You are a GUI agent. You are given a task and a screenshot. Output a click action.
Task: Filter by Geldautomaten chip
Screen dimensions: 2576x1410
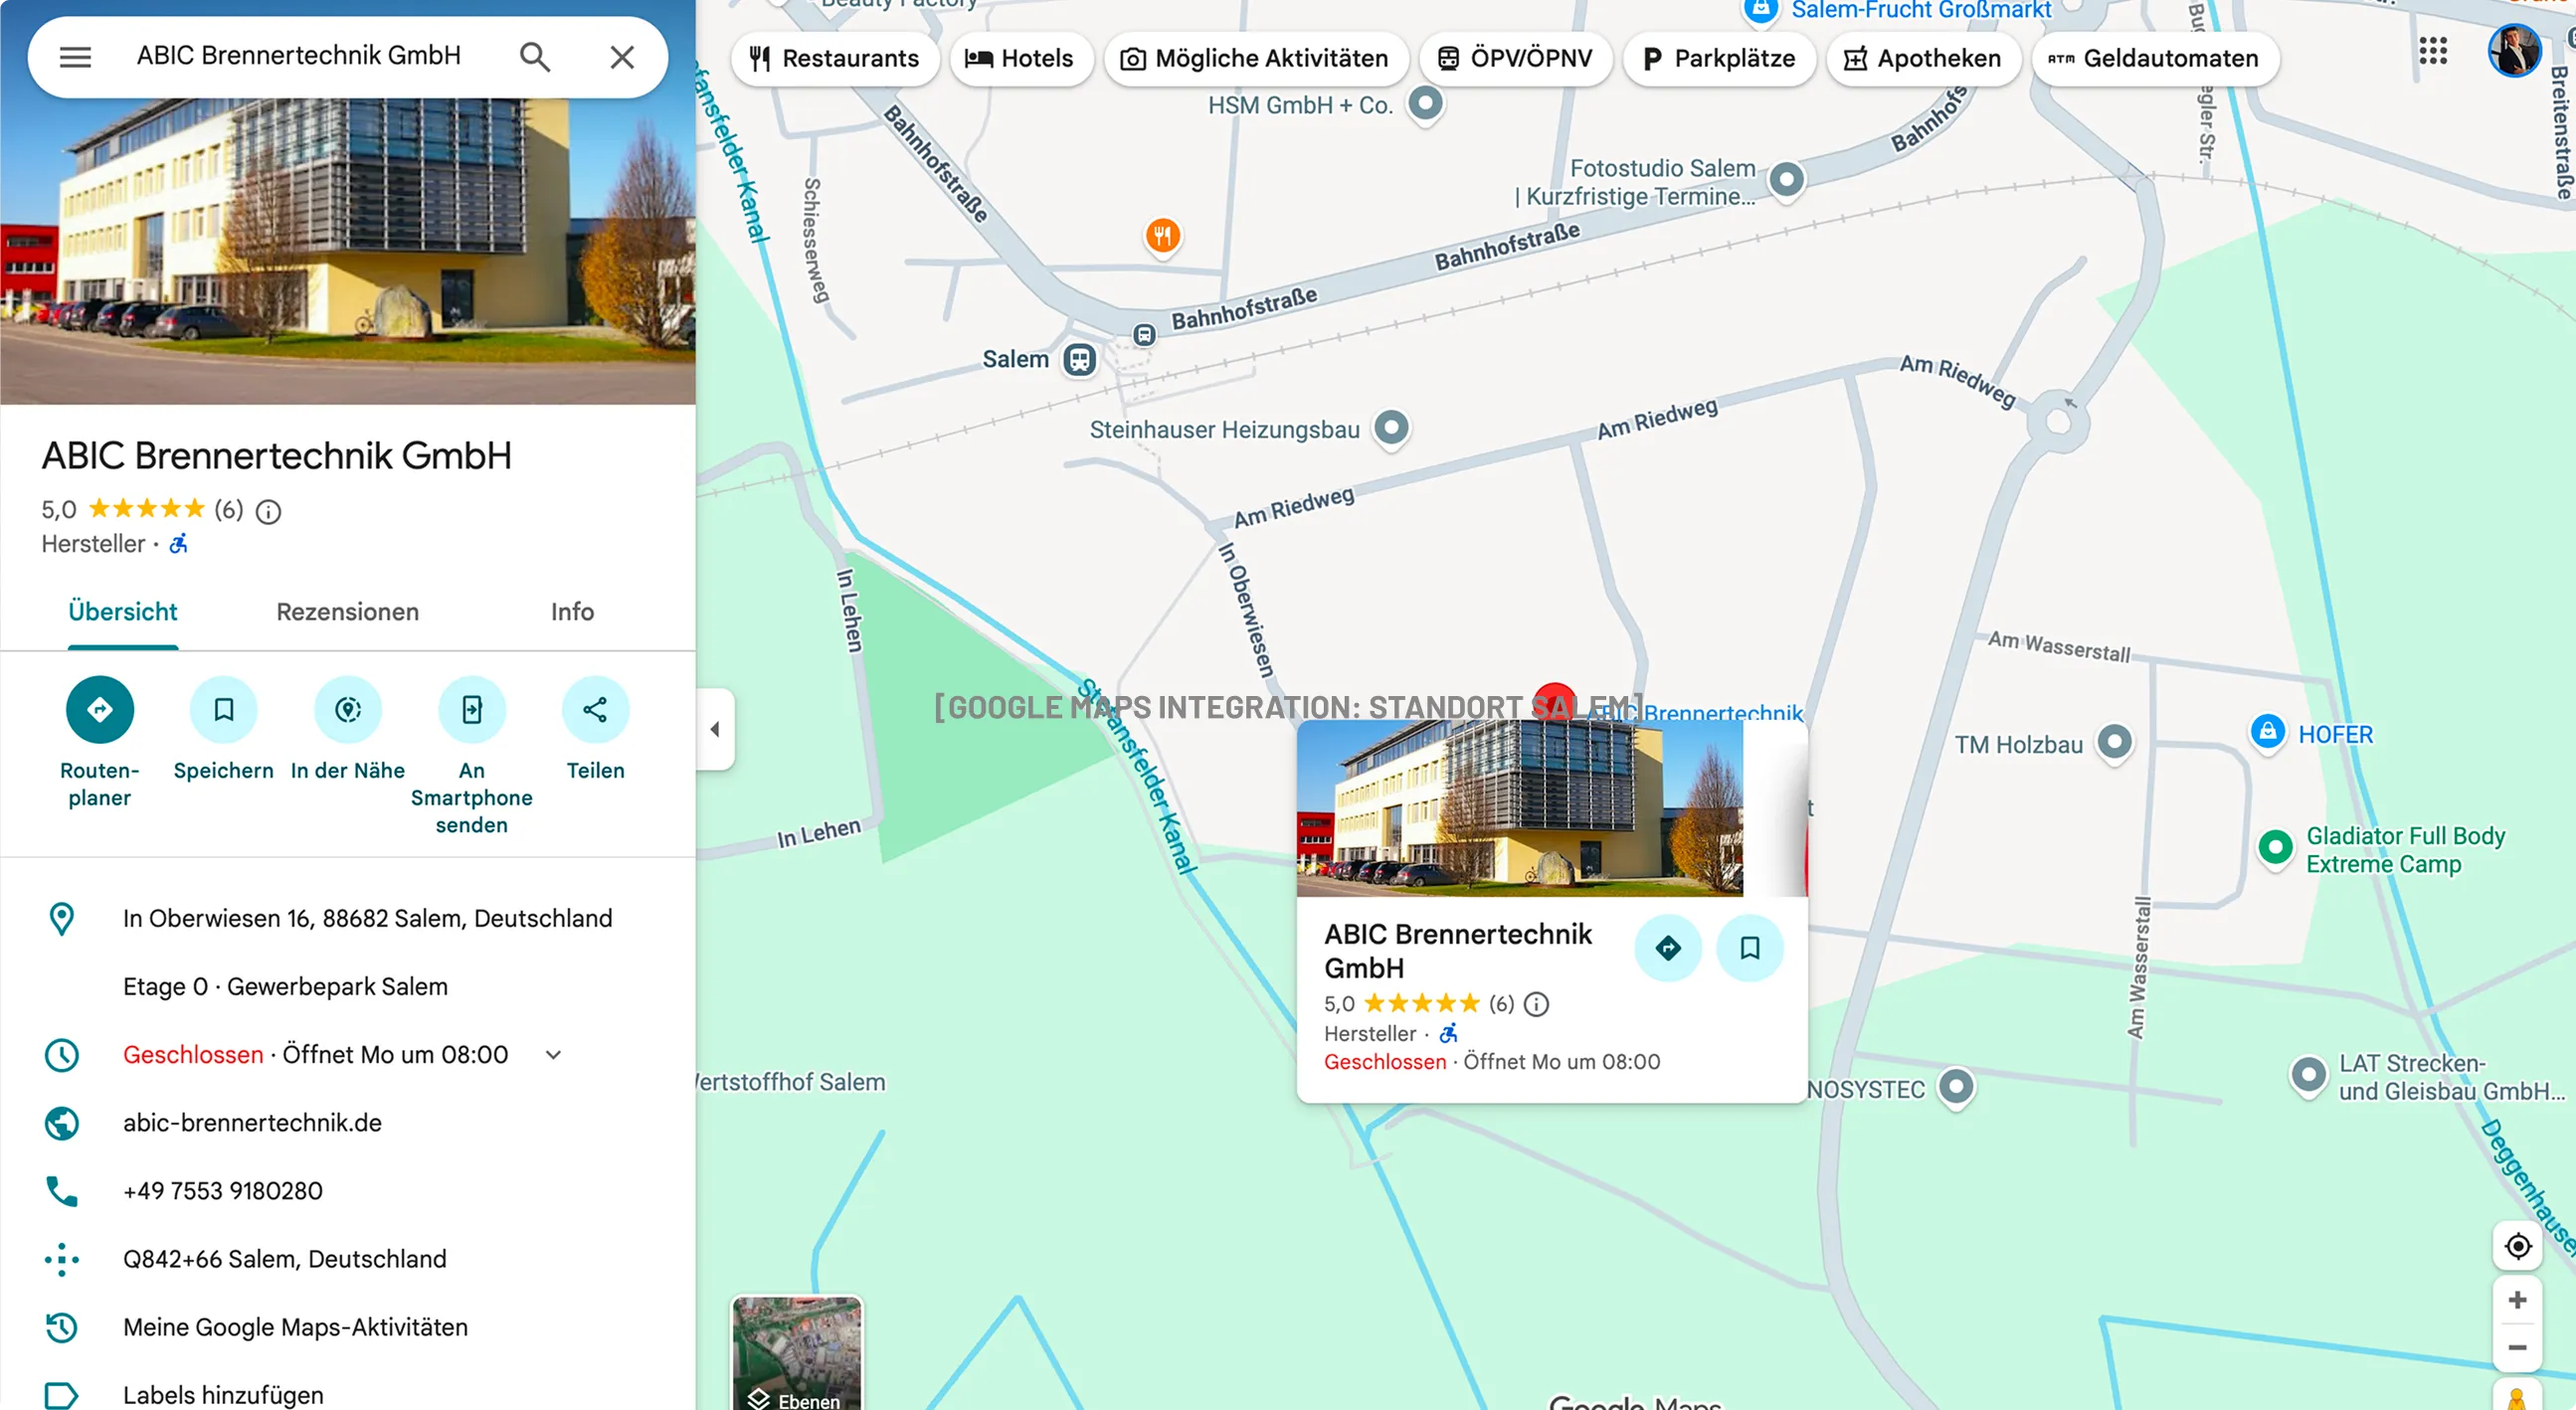point(2155,58)
